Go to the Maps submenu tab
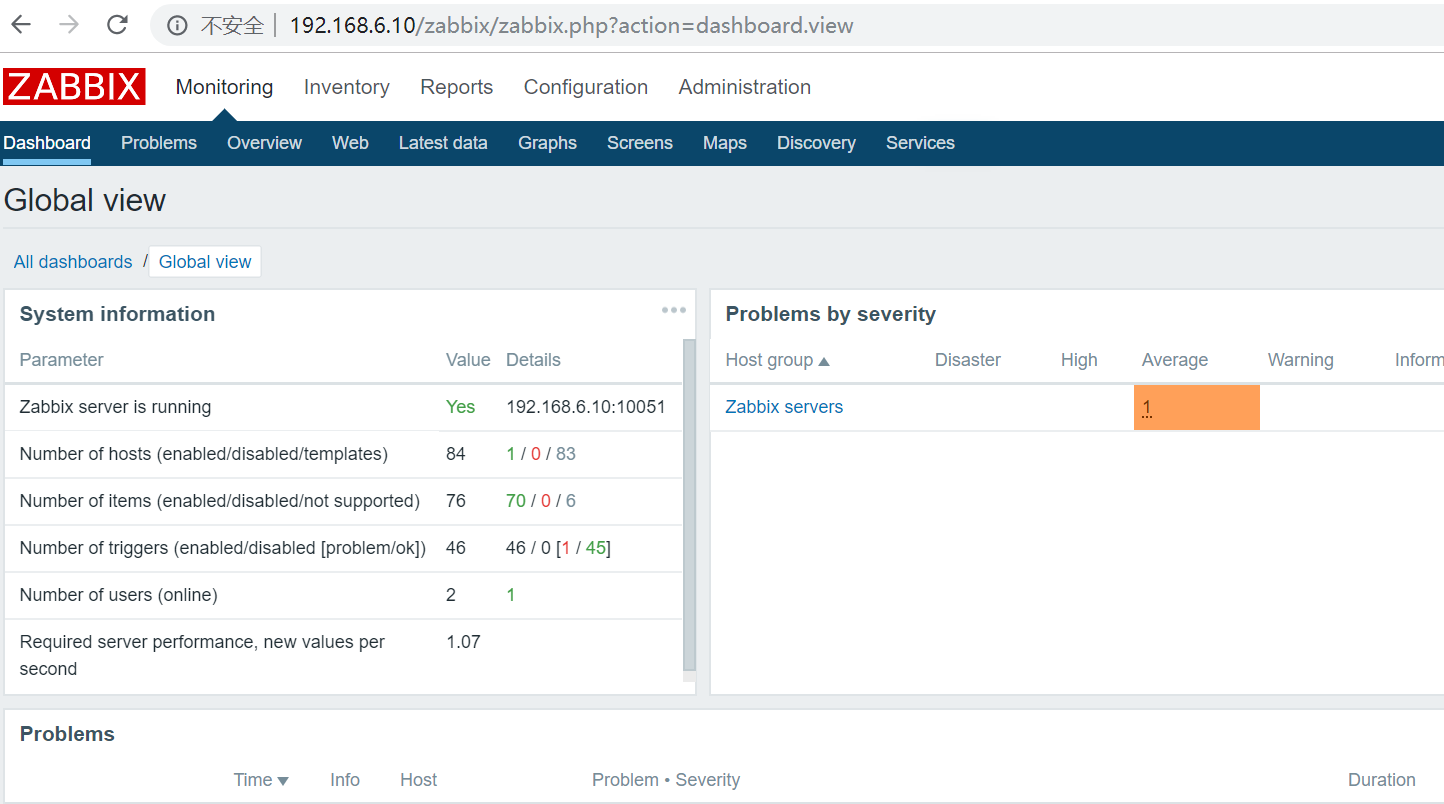This screenshot has width=1444, height=804. 725,143
